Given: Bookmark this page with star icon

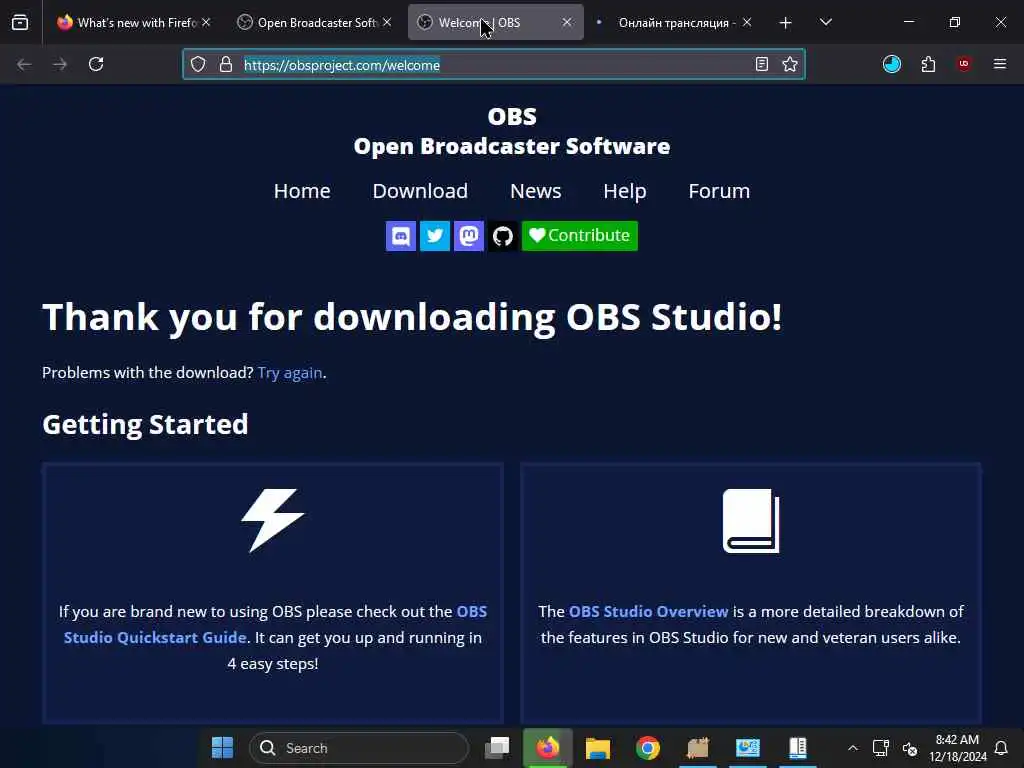Looking at the screenshot, I should 790,64.
